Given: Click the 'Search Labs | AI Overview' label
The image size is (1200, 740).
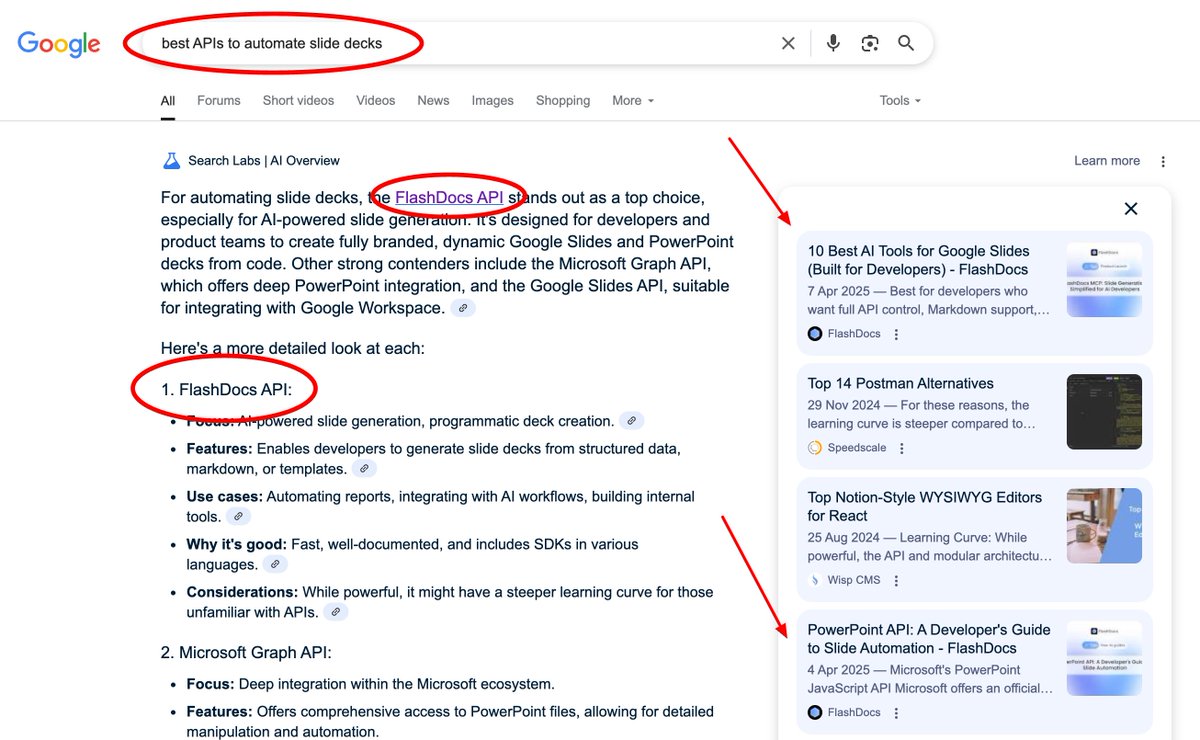Looking at the screenshot, I should (264, 161).
